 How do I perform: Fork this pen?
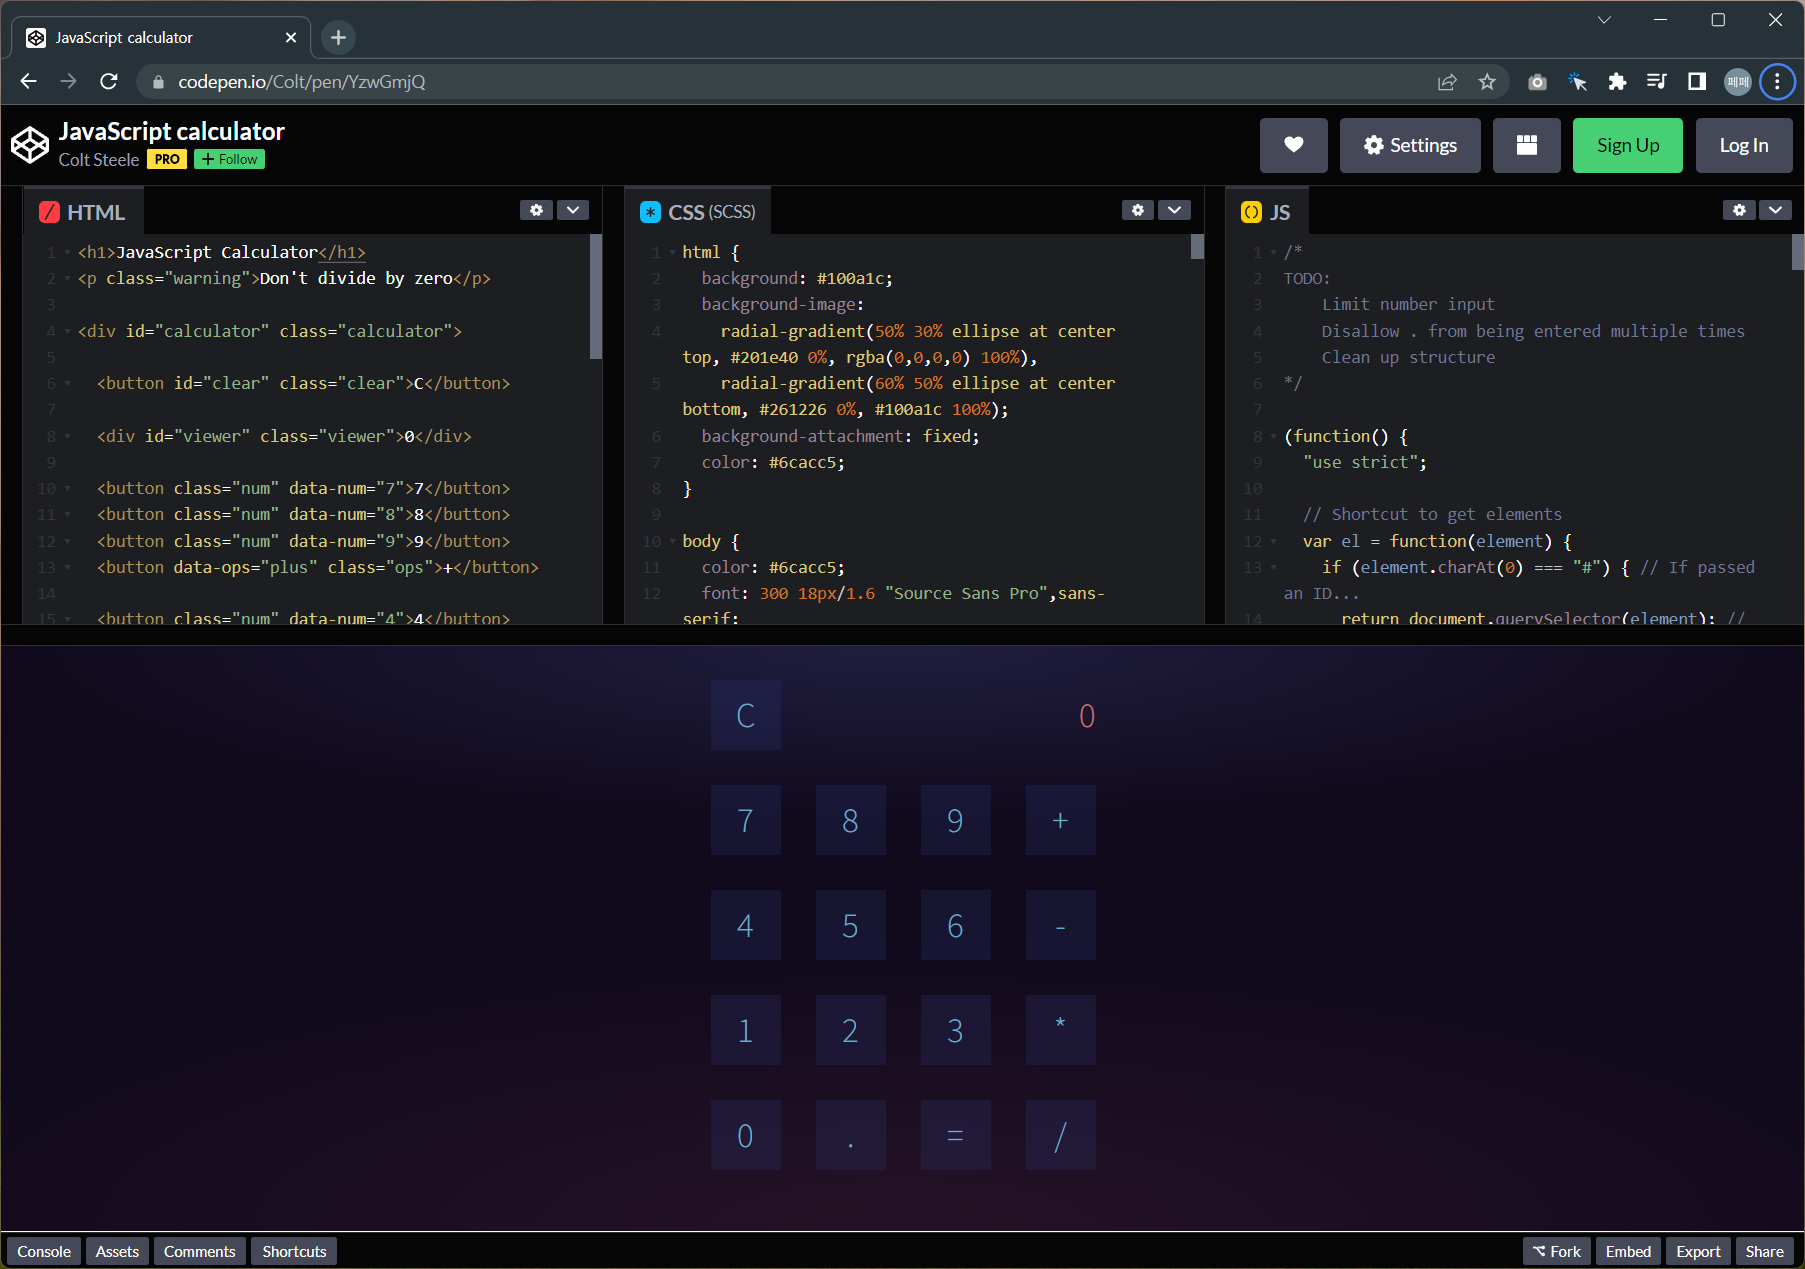[x=1556, y=1251]
